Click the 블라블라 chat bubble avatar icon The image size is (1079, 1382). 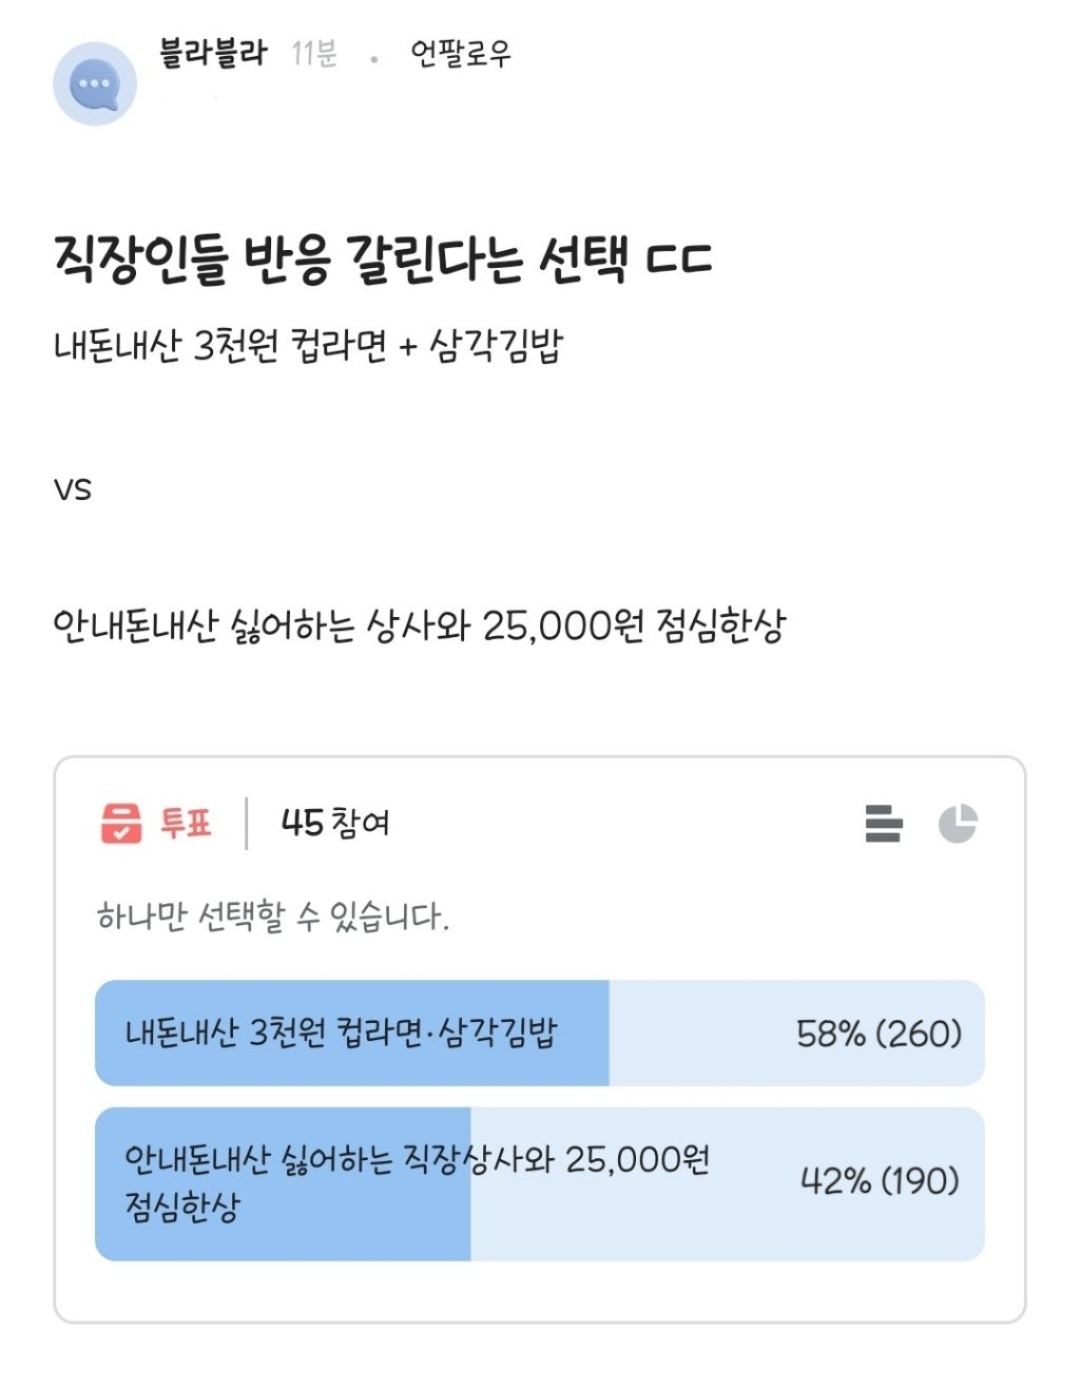click(95, 83)
